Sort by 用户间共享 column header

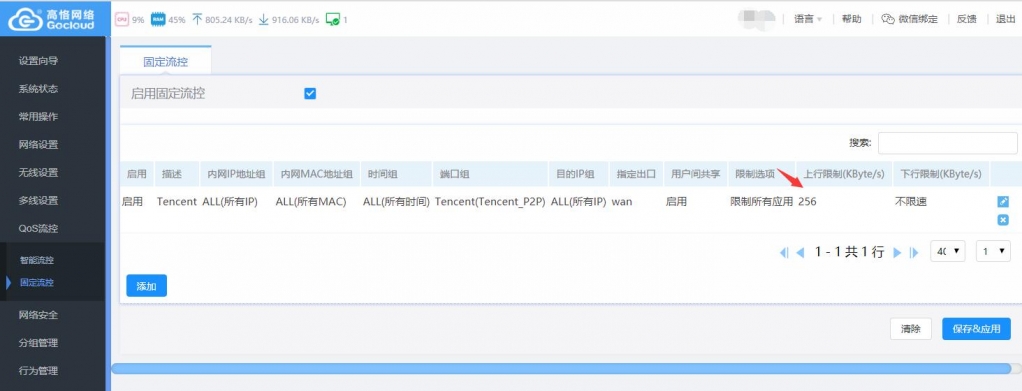[695, 174]
